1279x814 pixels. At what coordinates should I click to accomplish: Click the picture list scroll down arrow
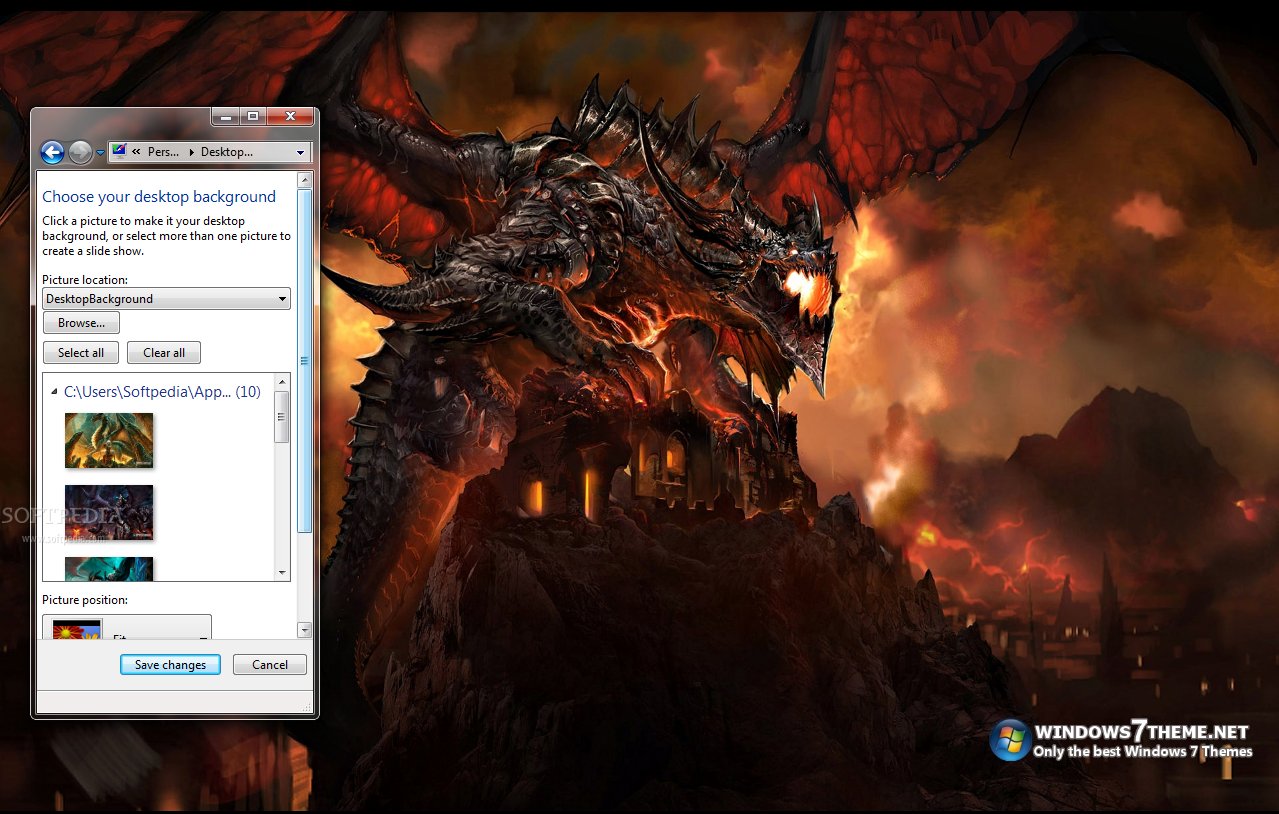coord(282,573)
